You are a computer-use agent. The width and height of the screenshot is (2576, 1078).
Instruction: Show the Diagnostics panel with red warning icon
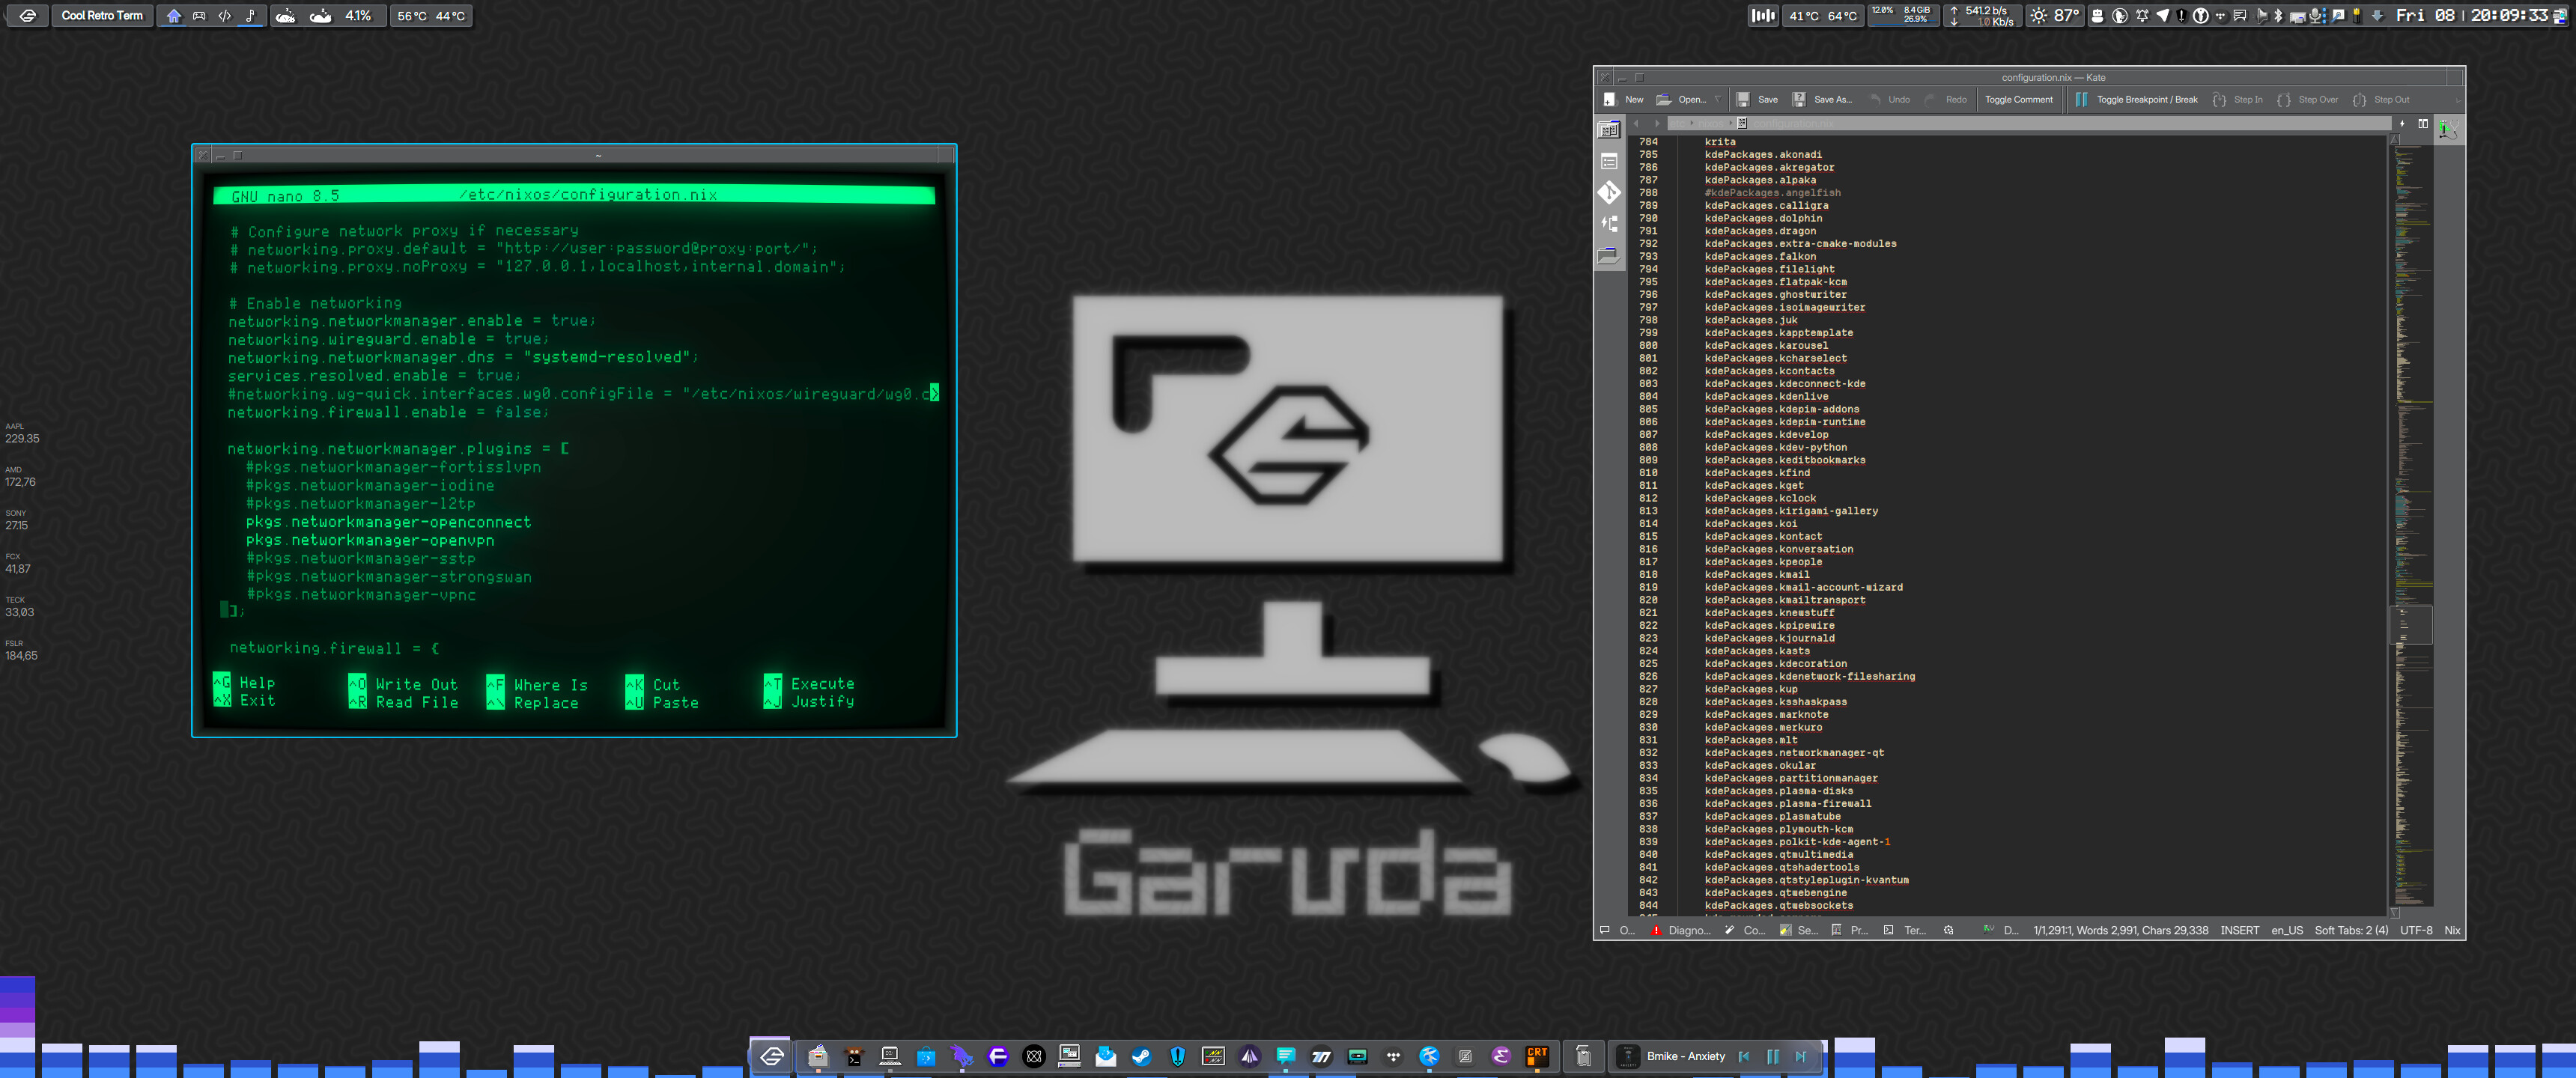pyautogui.click(x=1680, y=930)
